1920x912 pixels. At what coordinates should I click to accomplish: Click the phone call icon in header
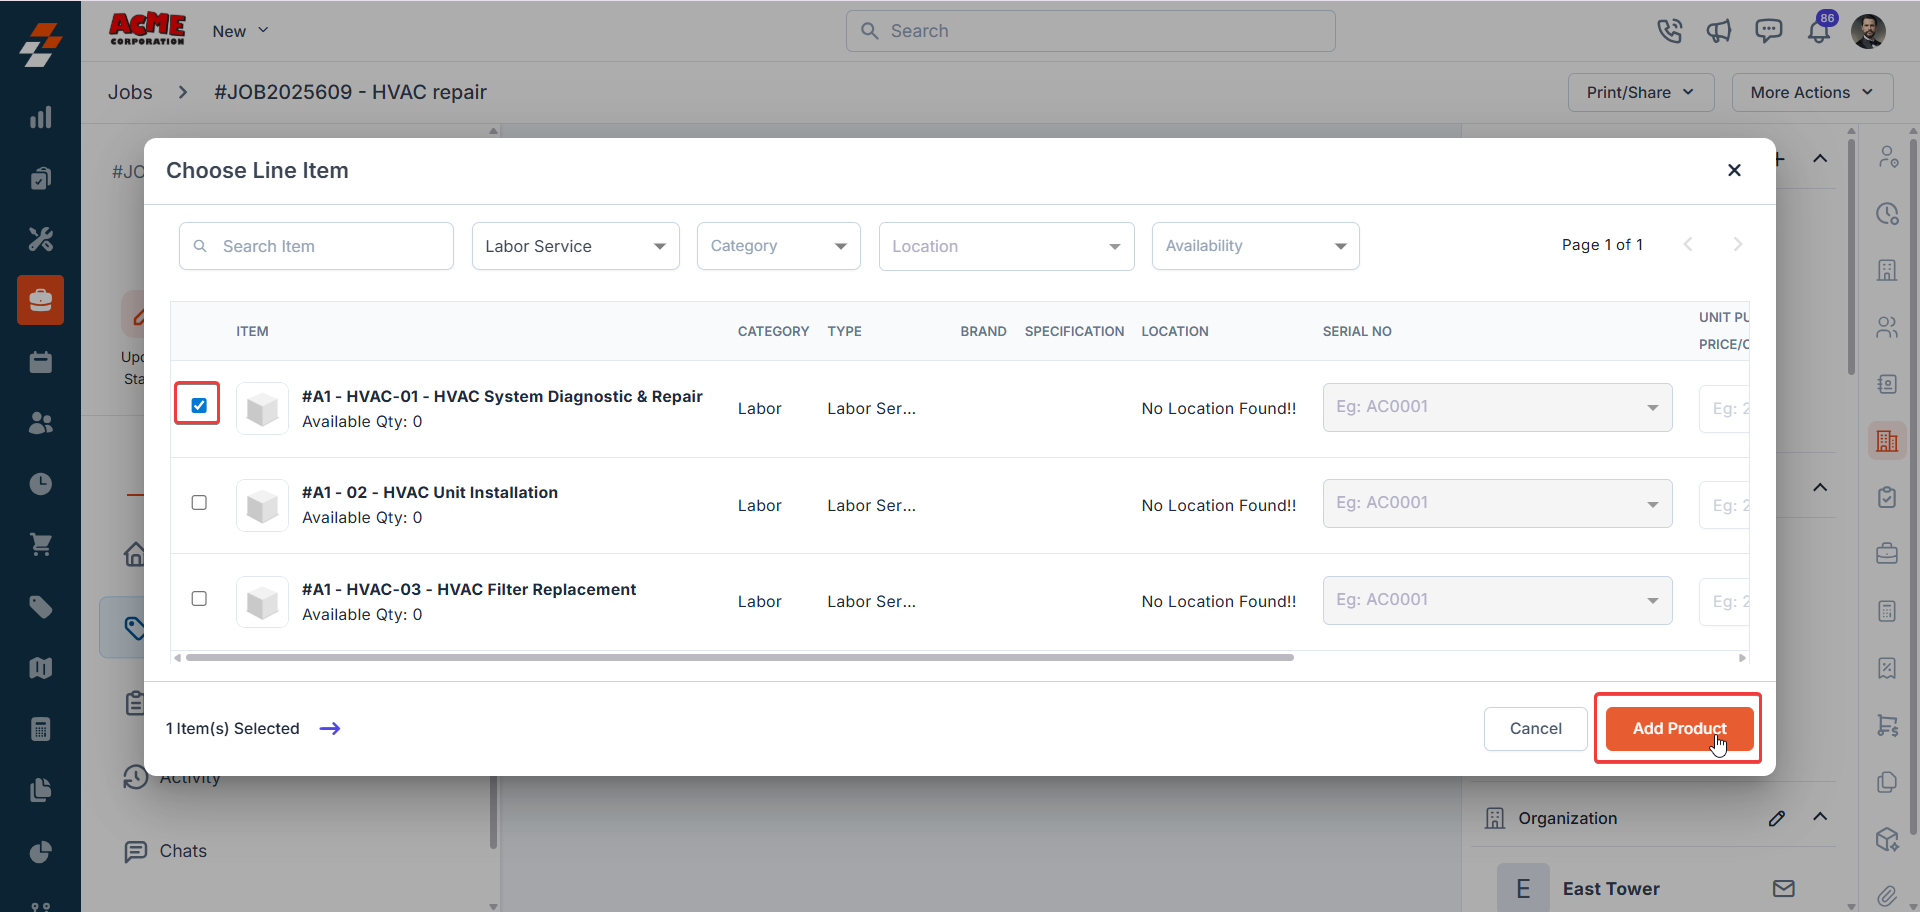coord(1669,31)
